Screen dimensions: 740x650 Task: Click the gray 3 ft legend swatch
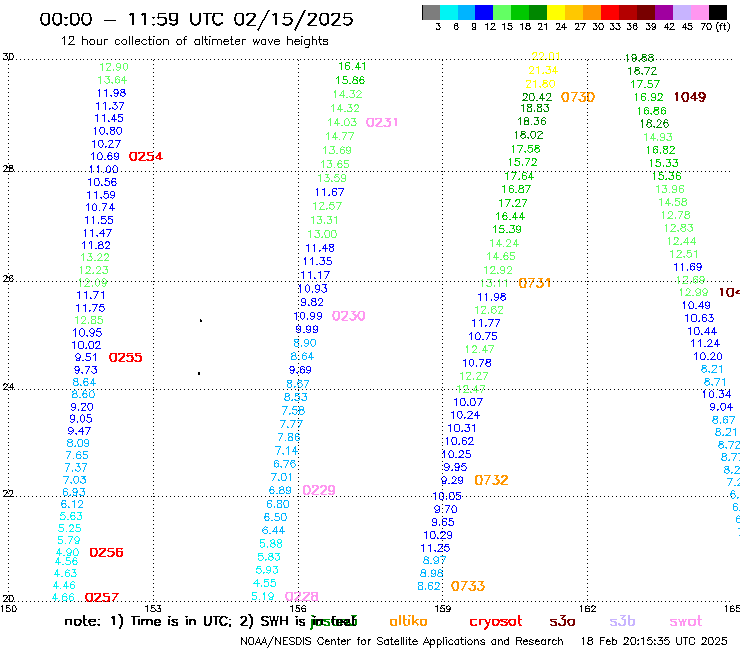point(431,12)
